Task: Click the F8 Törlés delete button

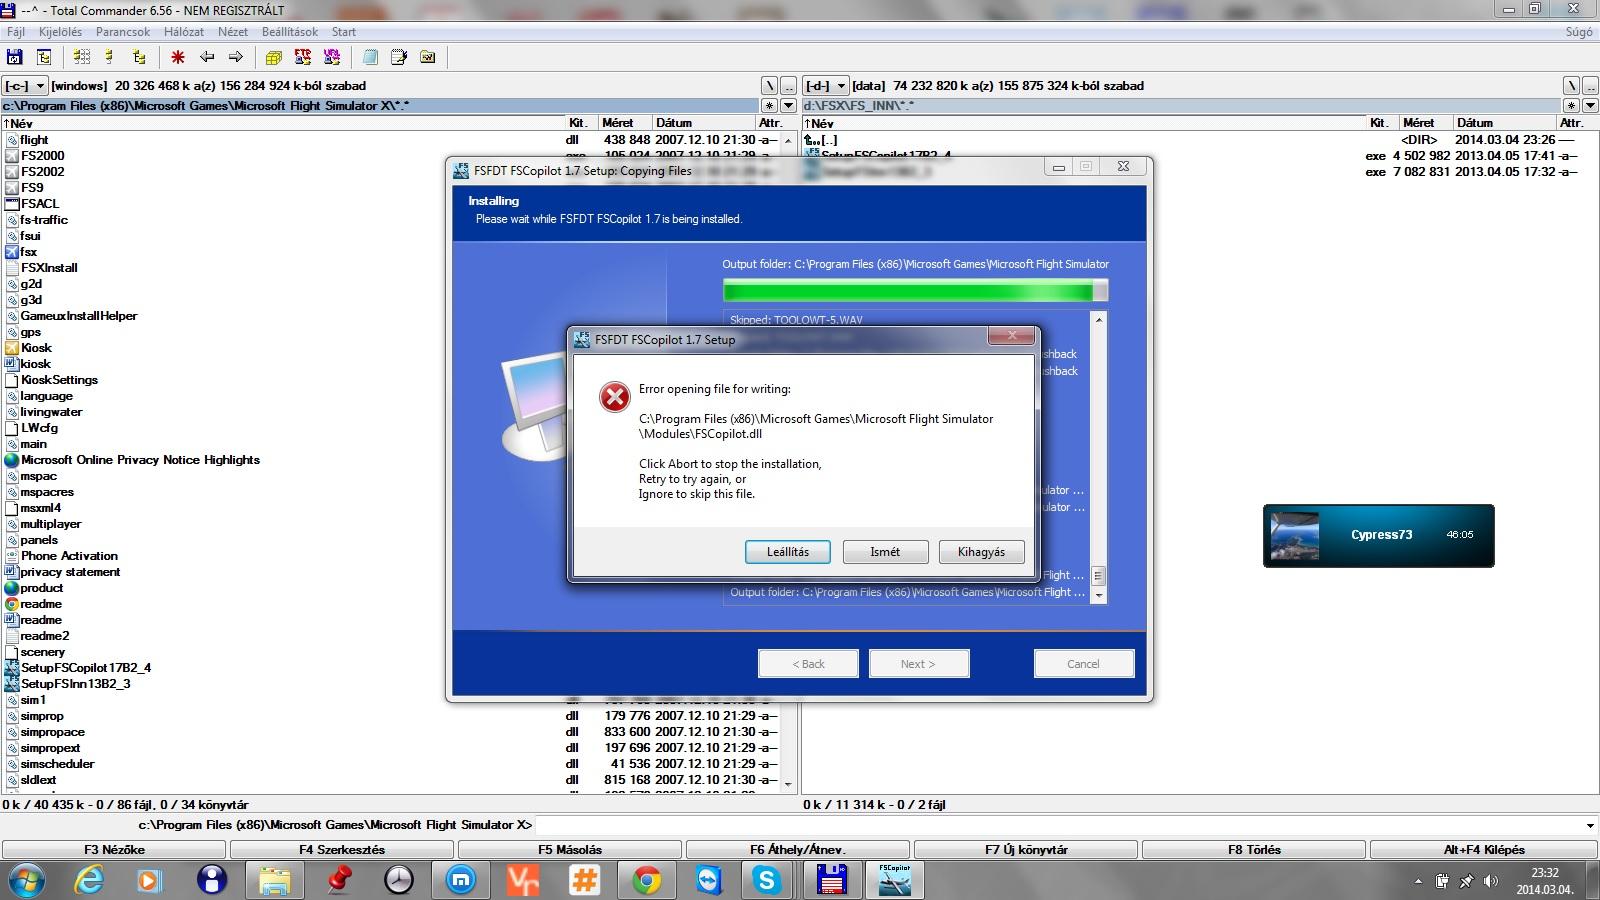Action: (x=1254, y=850)
